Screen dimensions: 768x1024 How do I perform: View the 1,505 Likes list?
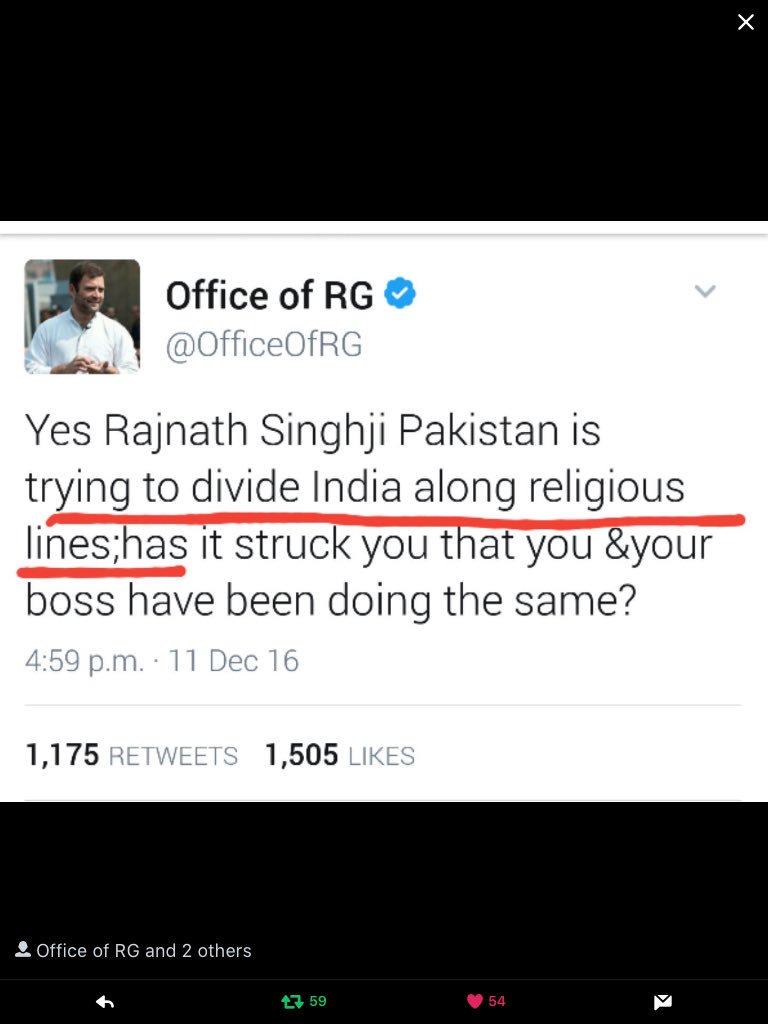[x=340, y=755]
